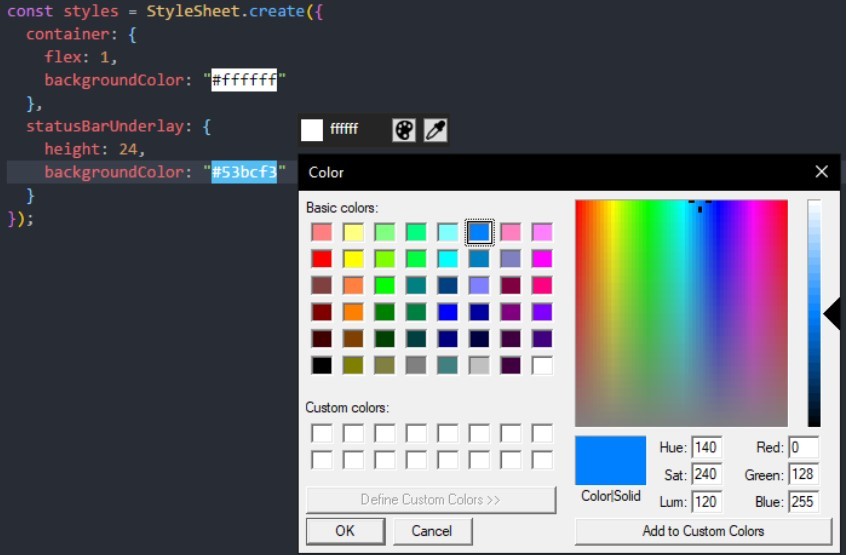Click the white preview swatch beside ffffff
The image size is (848, 555).
[312, 130]
